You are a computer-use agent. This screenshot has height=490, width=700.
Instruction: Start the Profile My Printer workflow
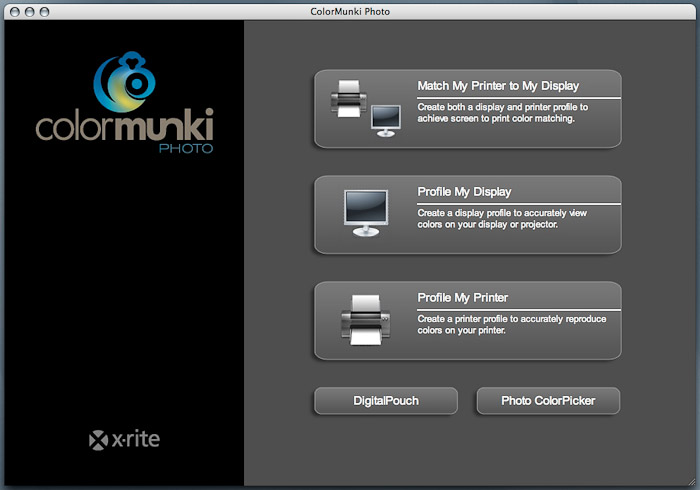point(463,298)
